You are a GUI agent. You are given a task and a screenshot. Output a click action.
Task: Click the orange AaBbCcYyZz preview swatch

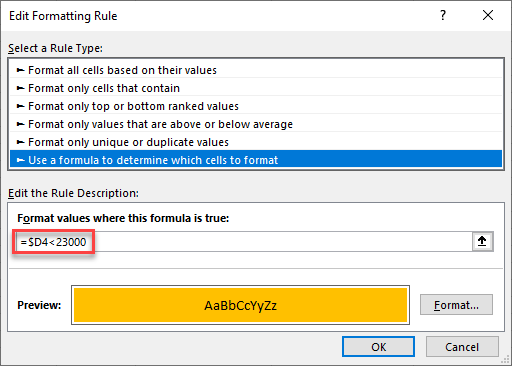[240, 305]
